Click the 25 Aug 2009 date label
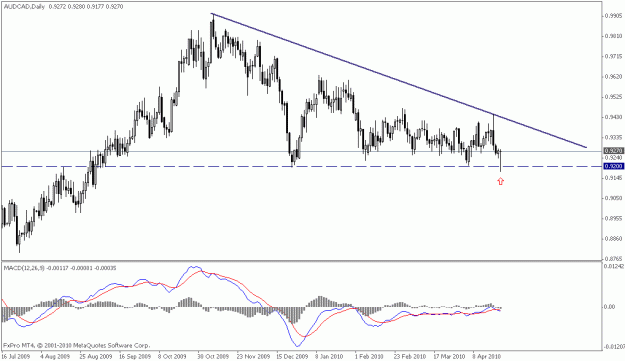Viewport: 625px width, 361px height. point(96,356)
